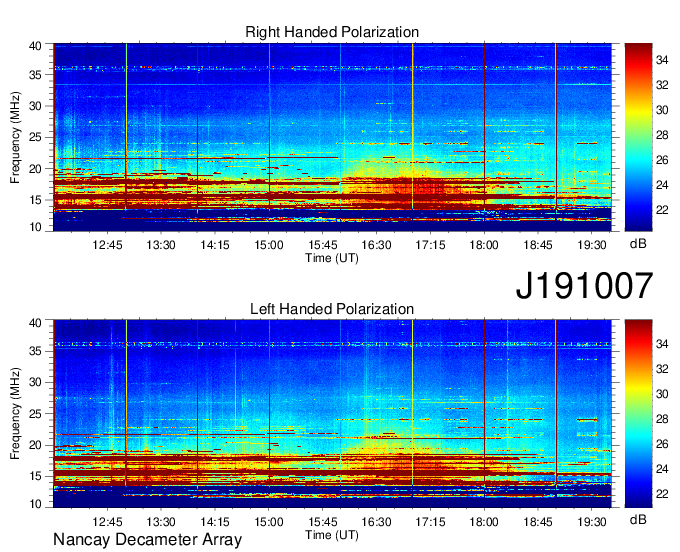Screen dimensions: 680x552
Task: Select the J191007 observation label
Action: click(584, 285)
